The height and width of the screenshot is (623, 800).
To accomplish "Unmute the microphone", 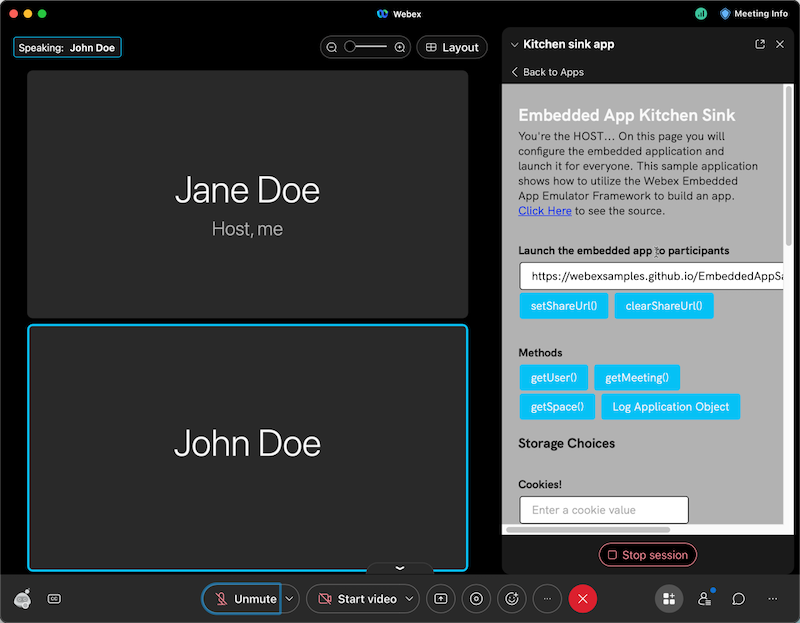I will point(242,599).
